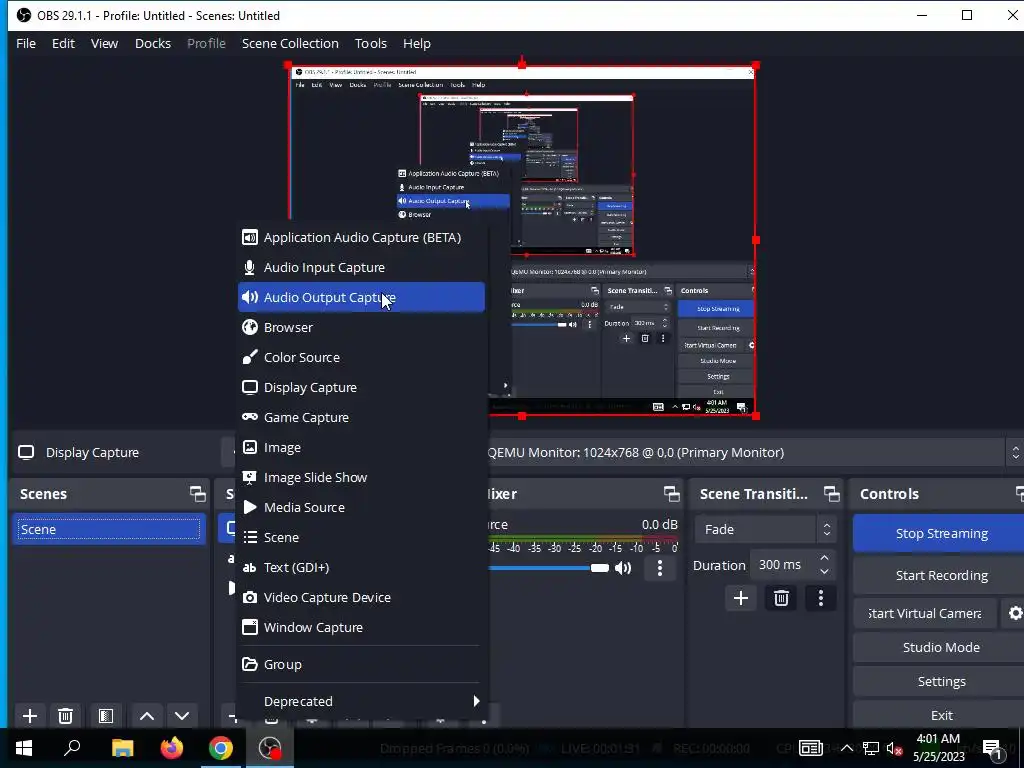Add a Group from the menu
1024x768 pixels.
tap(361, 664)
